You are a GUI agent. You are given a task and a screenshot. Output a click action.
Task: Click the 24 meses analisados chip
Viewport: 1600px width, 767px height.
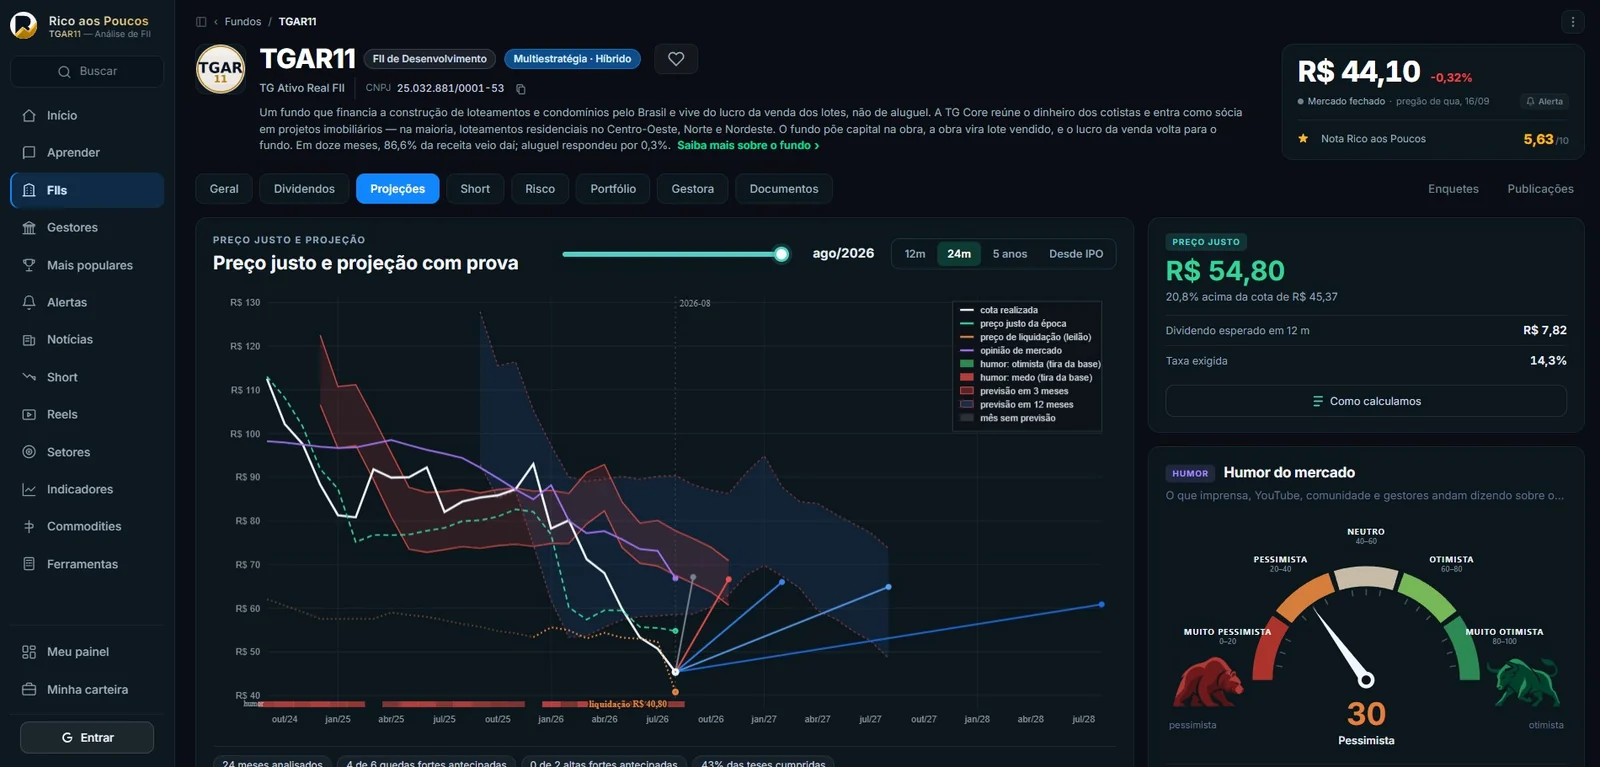click(272, 762)
